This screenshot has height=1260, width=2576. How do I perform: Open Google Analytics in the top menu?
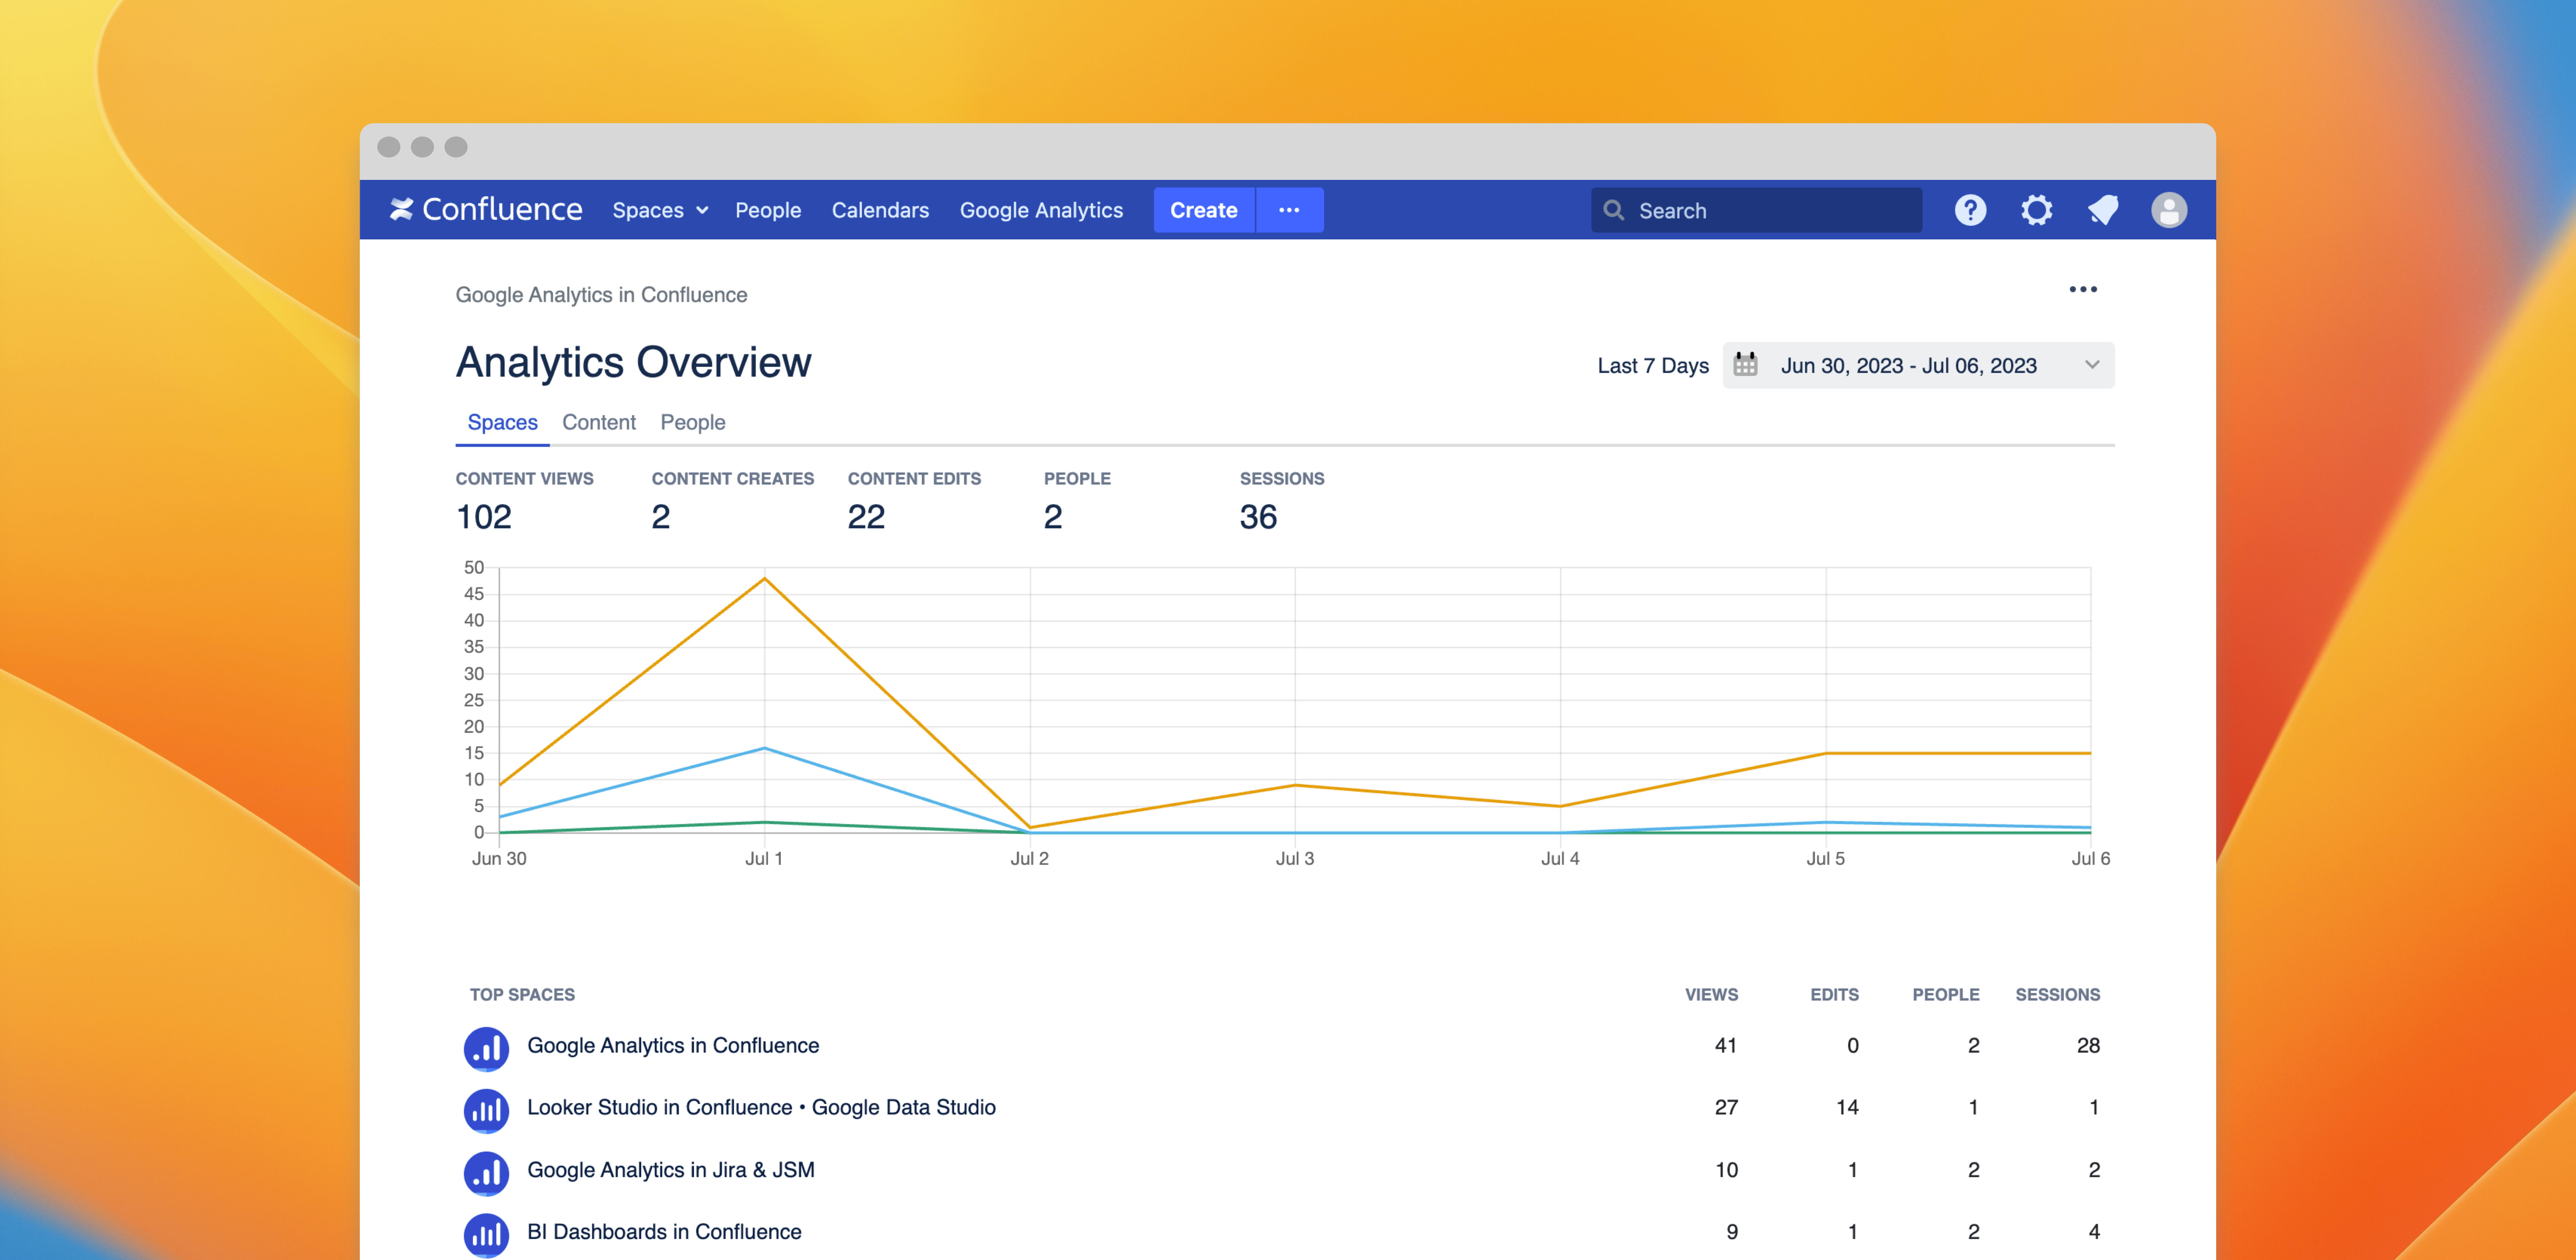point(1041,210)
